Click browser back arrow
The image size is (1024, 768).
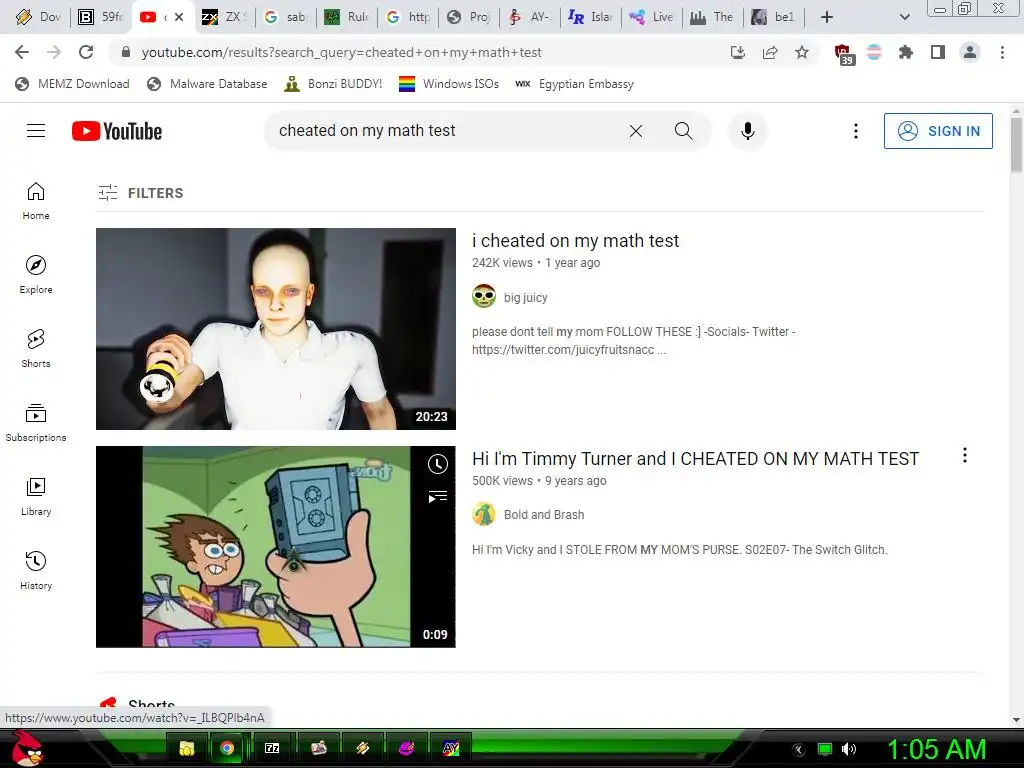pyautogui.click(x=22, y=52)
